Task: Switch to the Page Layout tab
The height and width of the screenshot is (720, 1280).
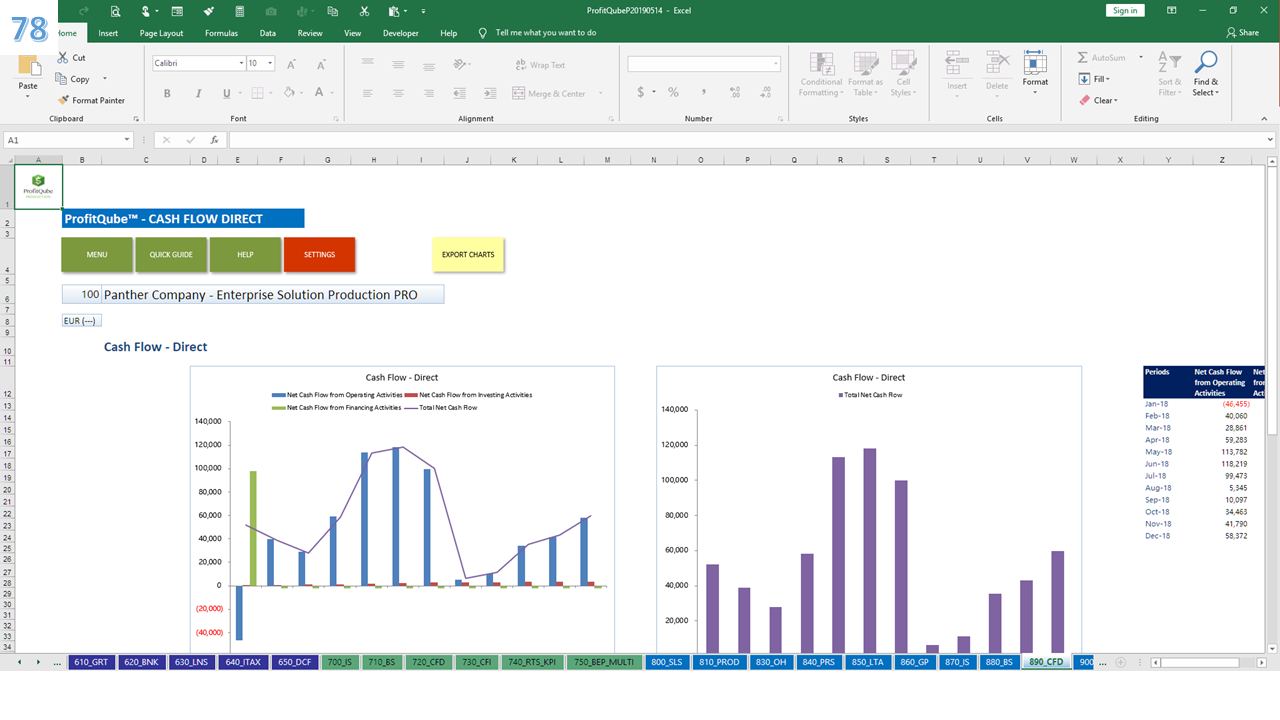Action: click(161, 33)
